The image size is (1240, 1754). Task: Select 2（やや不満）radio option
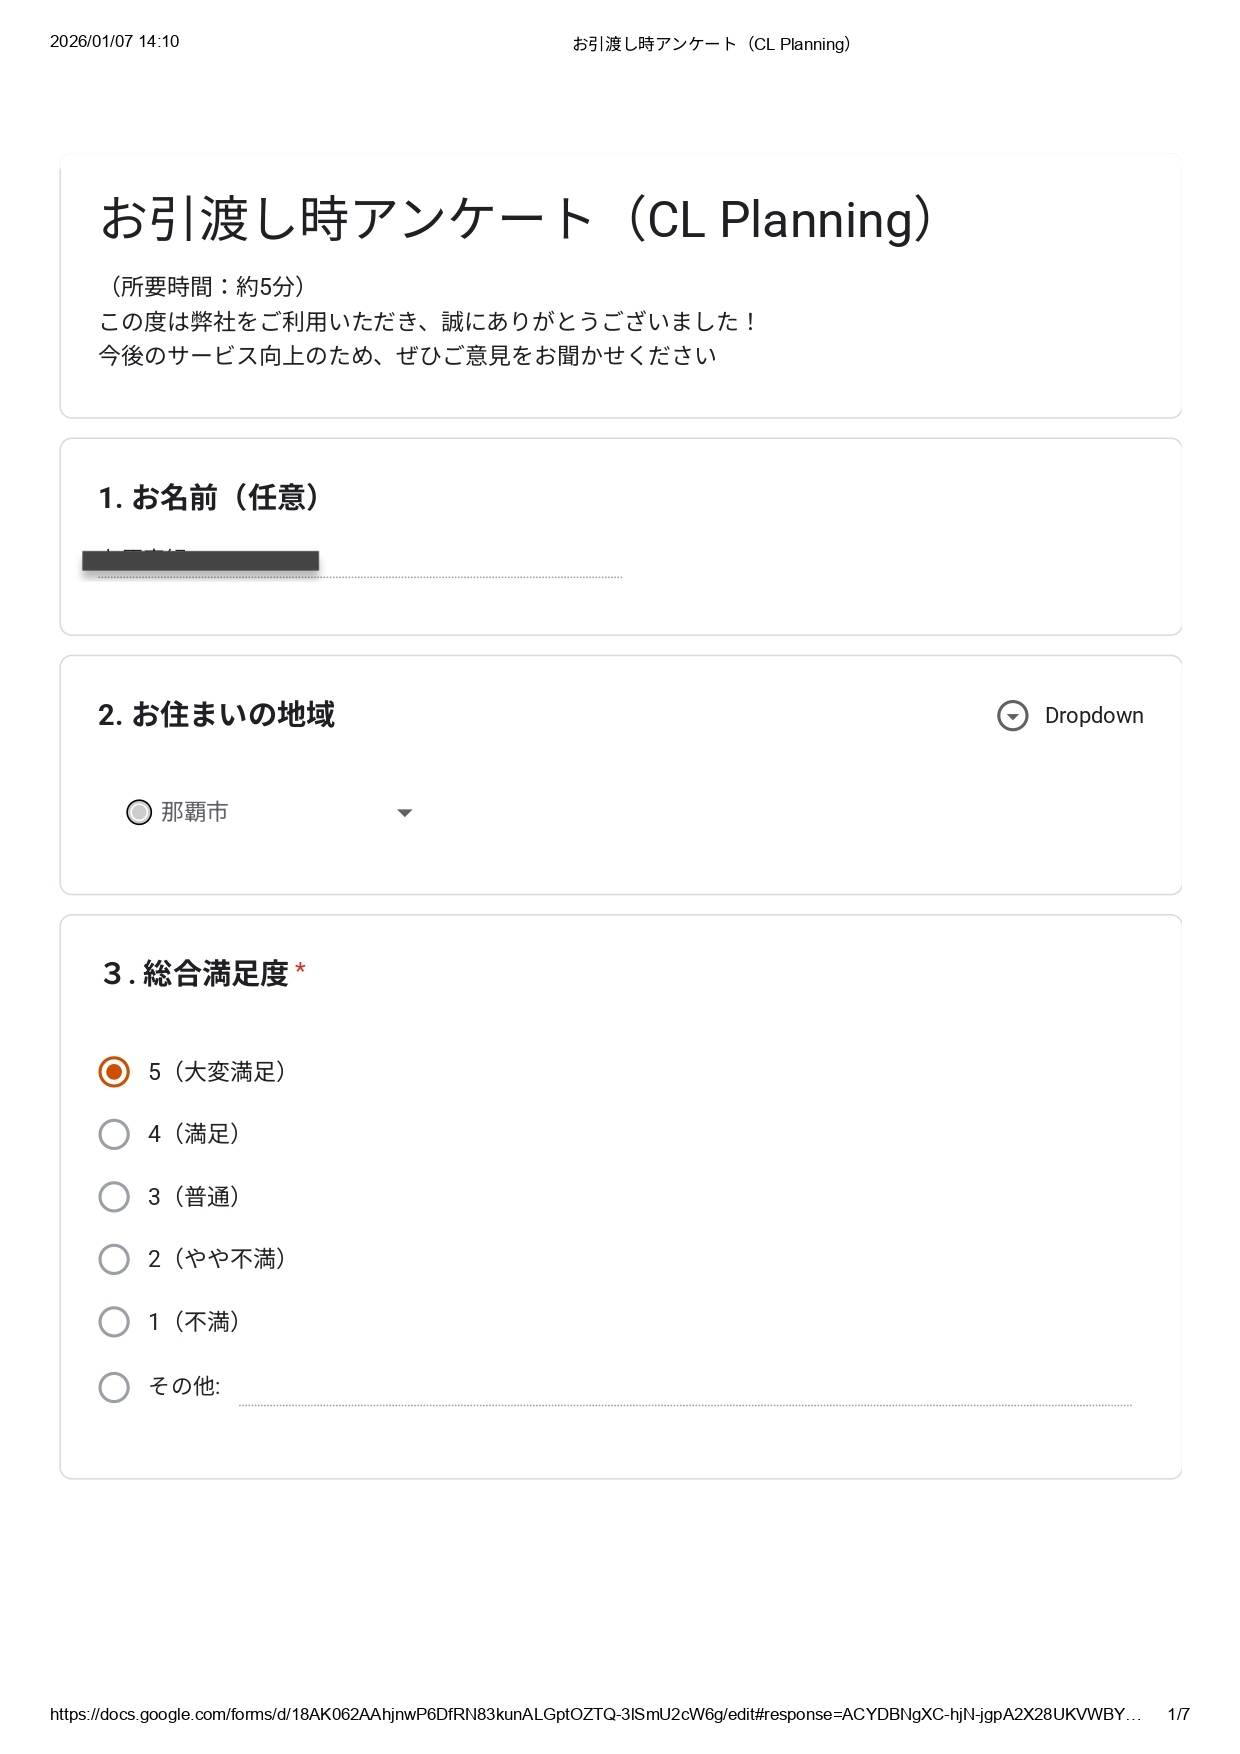114,1259
